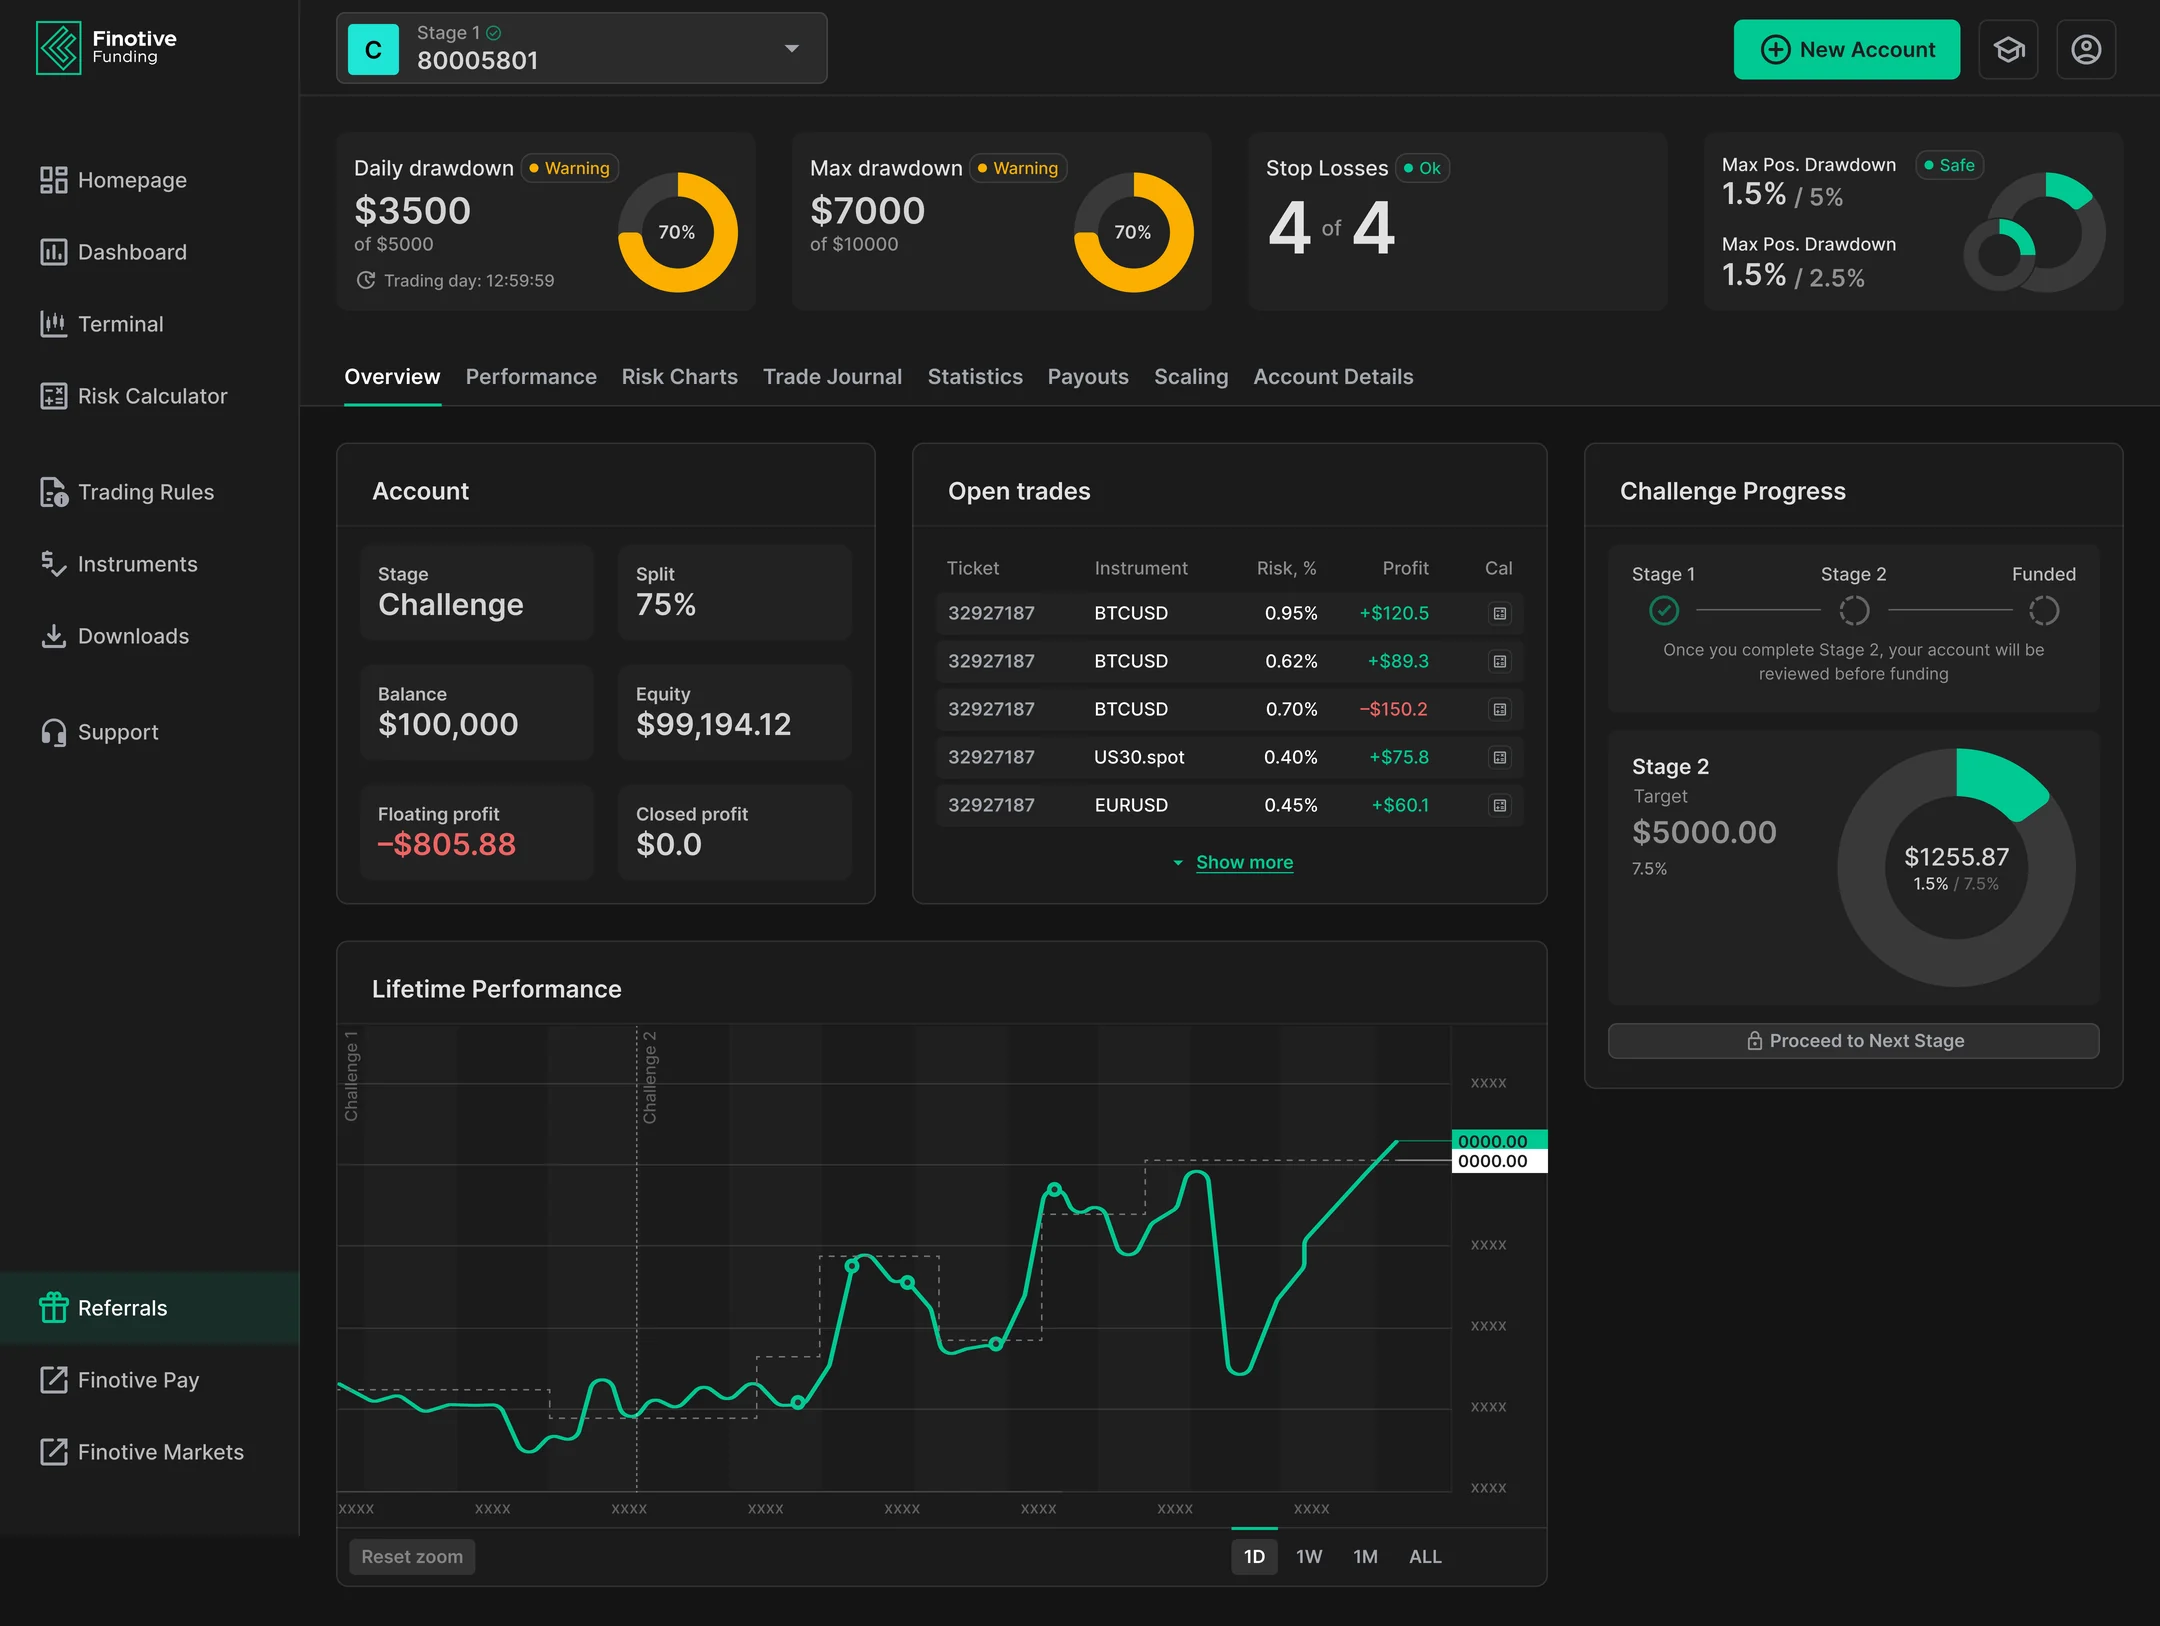Click the Max drawdown Warning badge
2160x1626 pixels.
point(1018,168)
